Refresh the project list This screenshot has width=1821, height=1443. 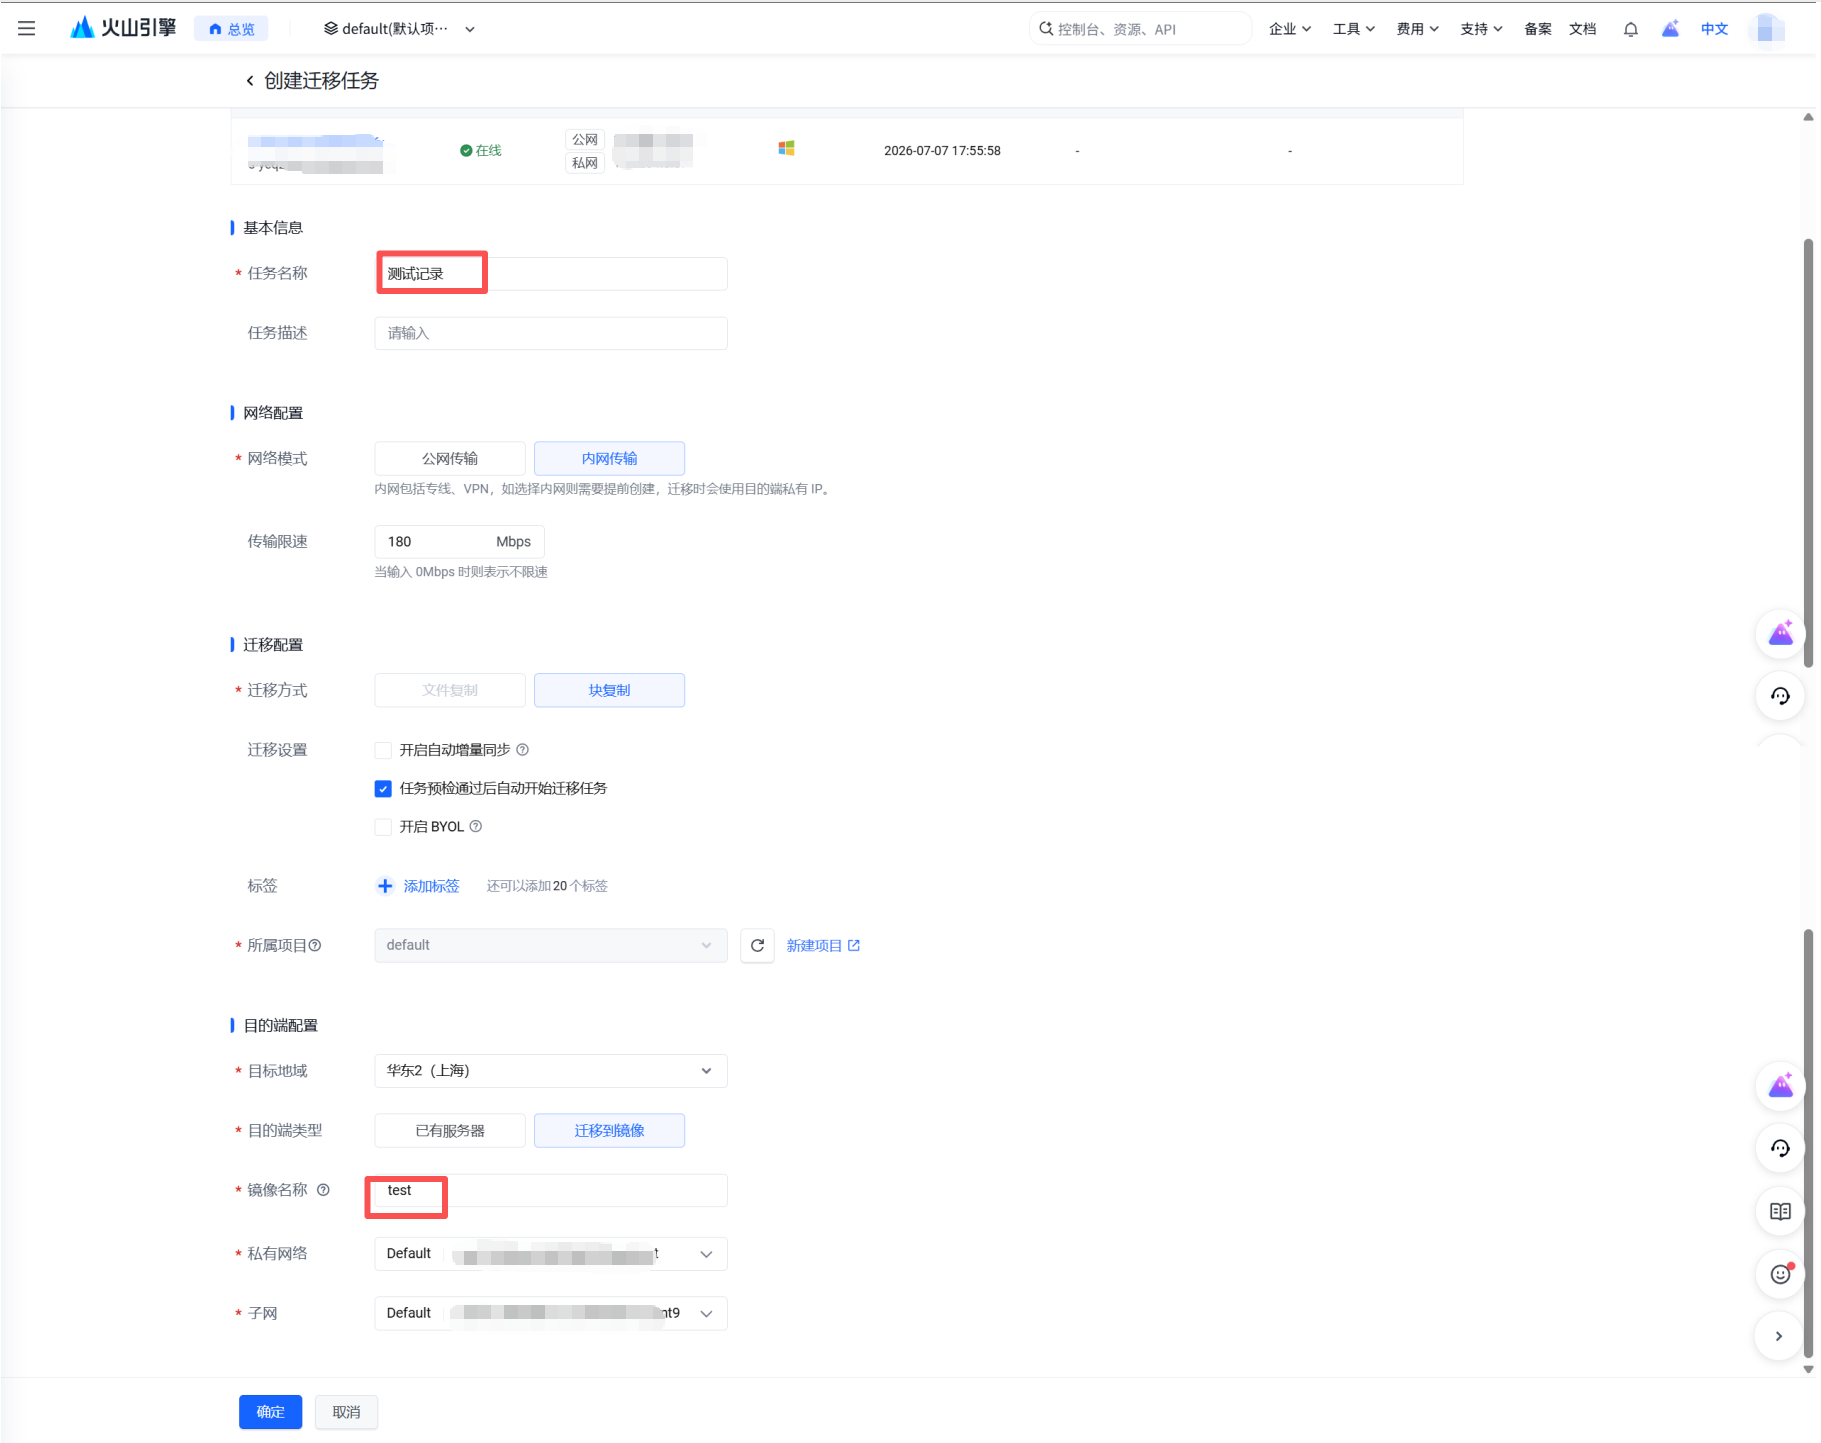[x=758, y=946]
